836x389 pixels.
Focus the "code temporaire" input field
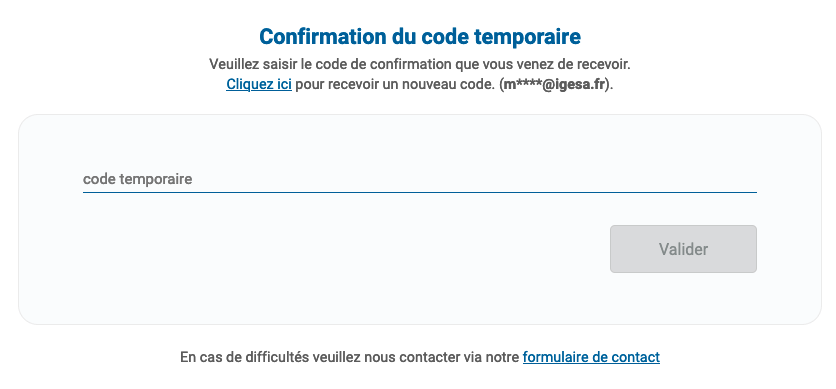click(420, 179)
